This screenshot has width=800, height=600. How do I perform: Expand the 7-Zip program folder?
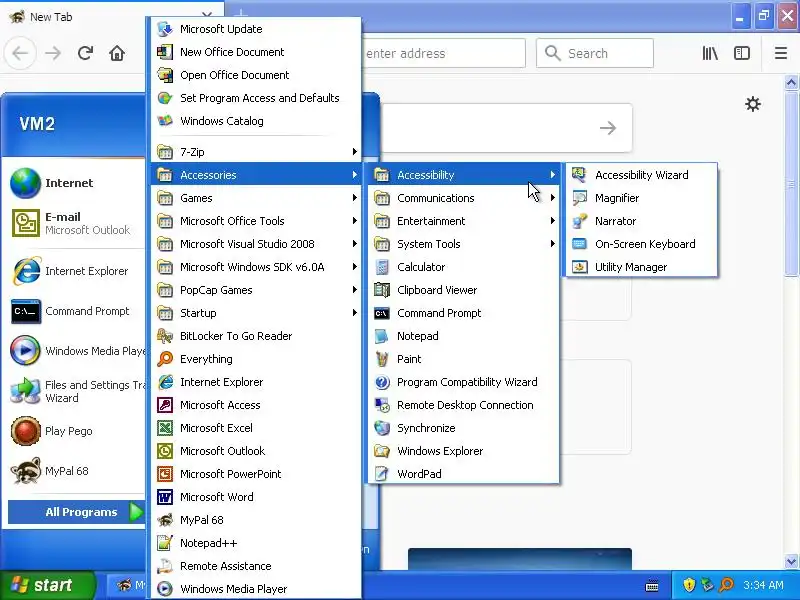click(x=256, y=152)
